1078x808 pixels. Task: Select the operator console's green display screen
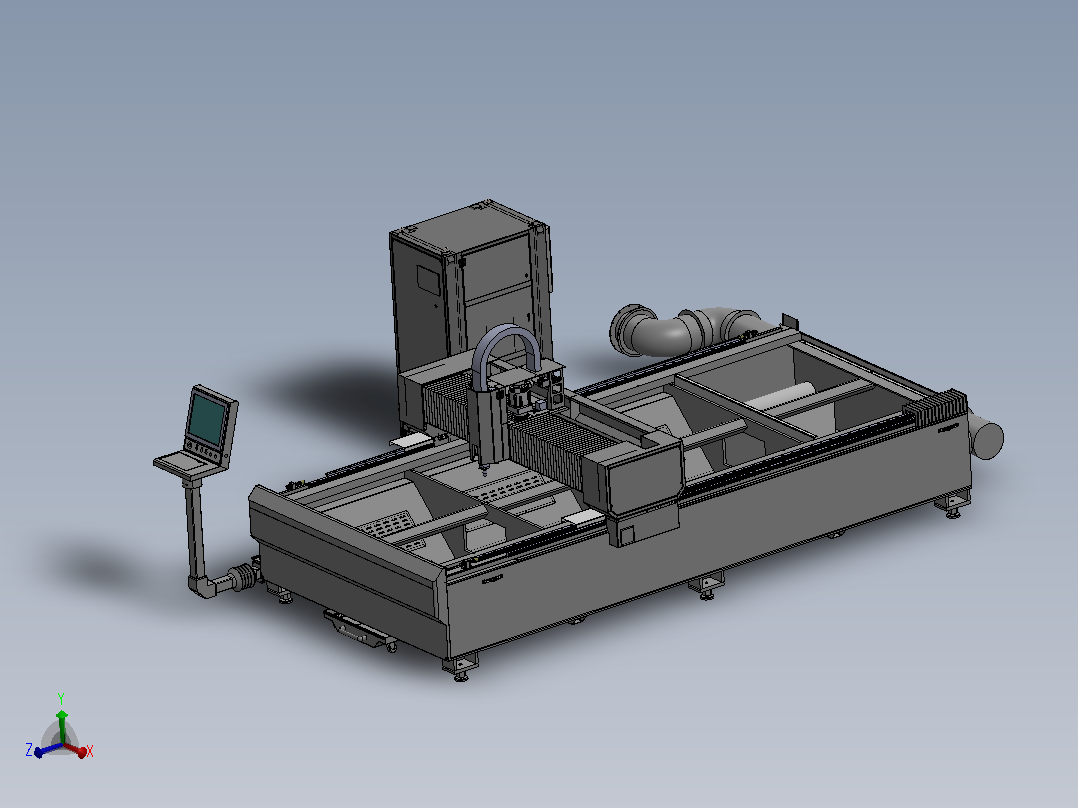[x=206, y=419]
